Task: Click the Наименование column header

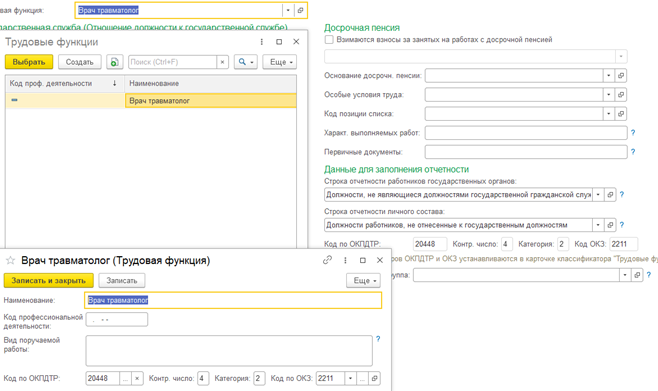Action: [211, 83]
